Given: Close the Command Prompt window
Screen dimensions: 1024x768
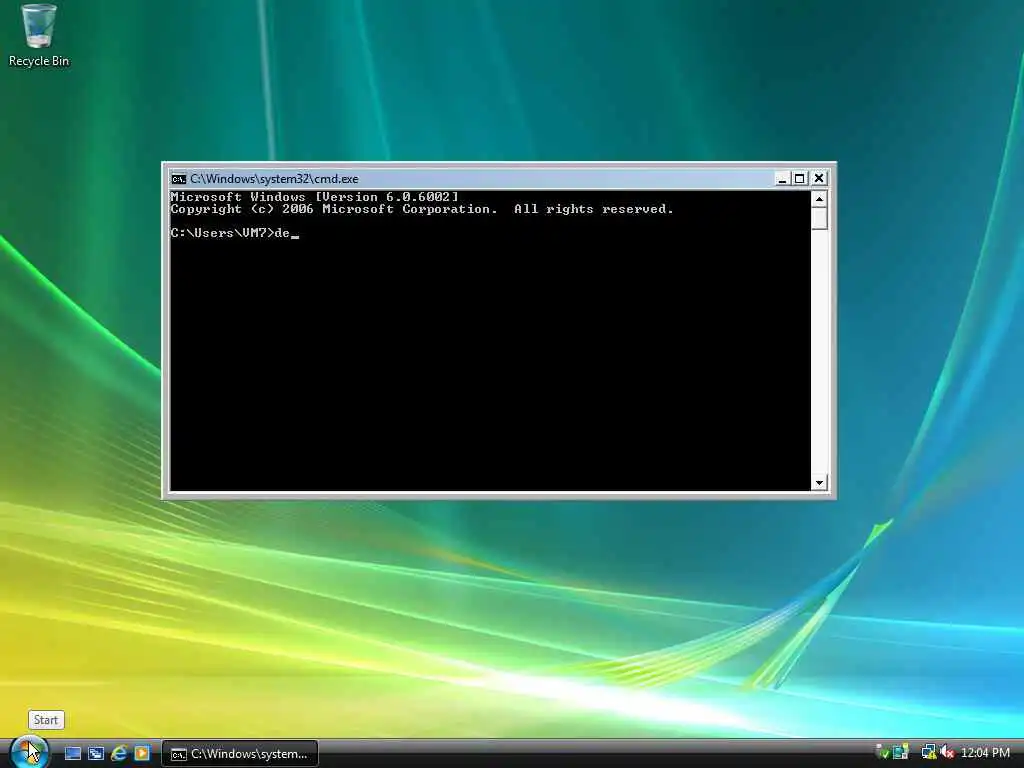Looking at the screenshot, I should point(820,178).
